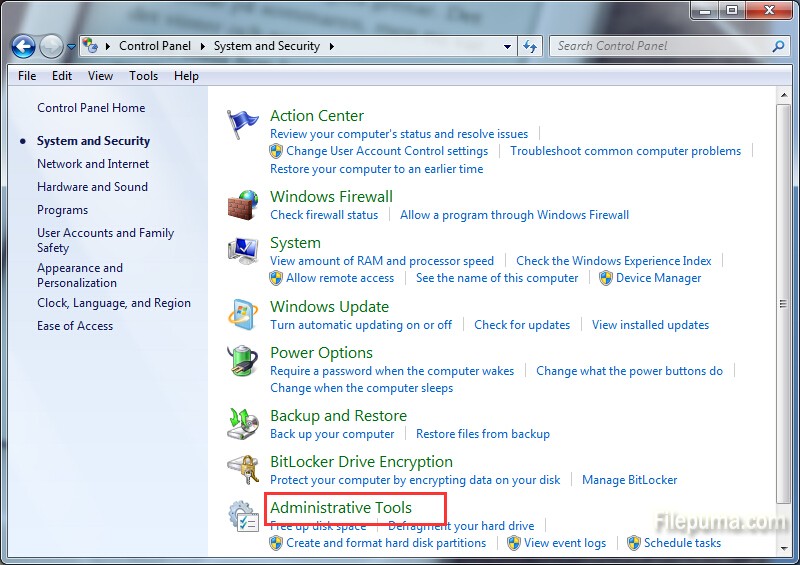Select Network and Internet in the sidebar
This screenshot has width=800, height=565.
pyautogui.click(x=93, y=164)
